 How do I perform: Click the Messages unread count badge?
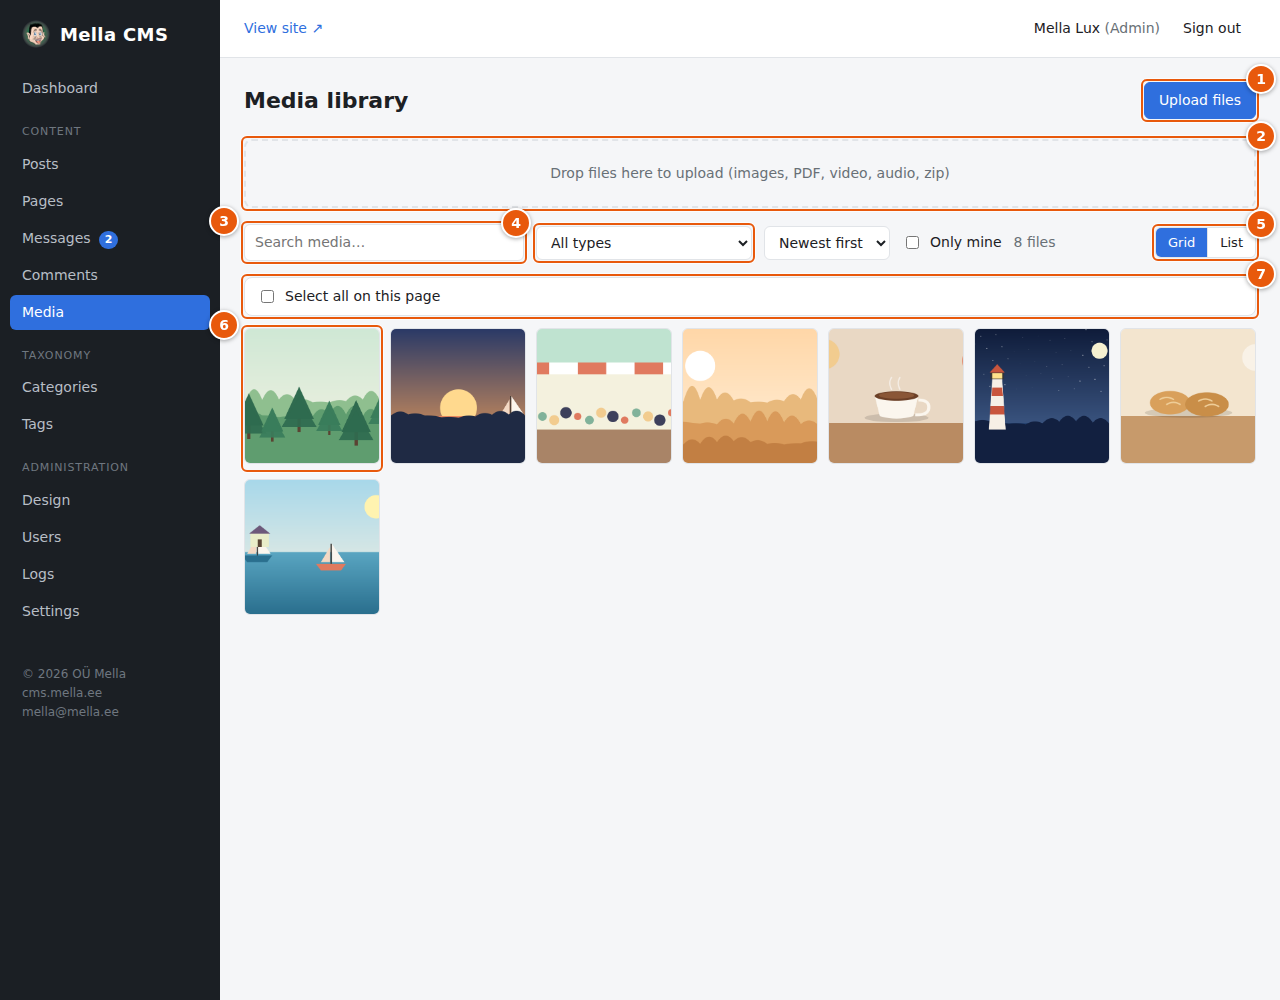(x=108, y=239)
